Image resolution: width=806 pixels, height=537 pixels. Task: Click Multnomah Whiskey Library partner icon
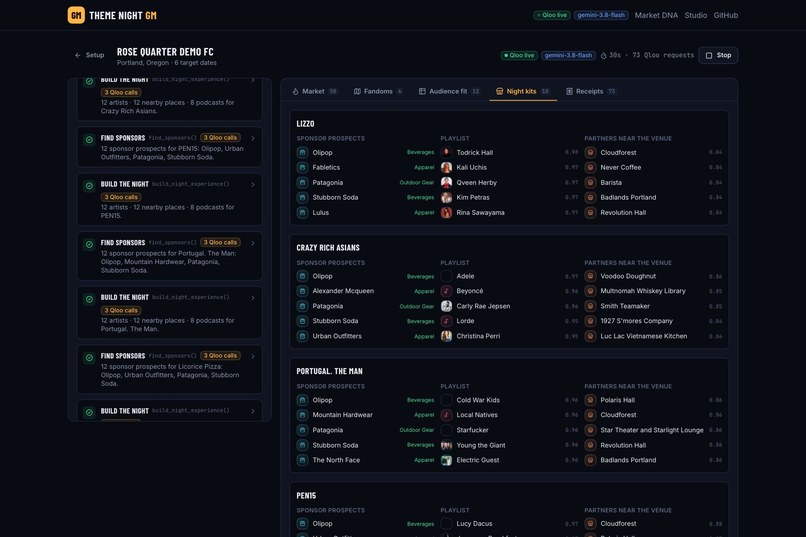590,291
